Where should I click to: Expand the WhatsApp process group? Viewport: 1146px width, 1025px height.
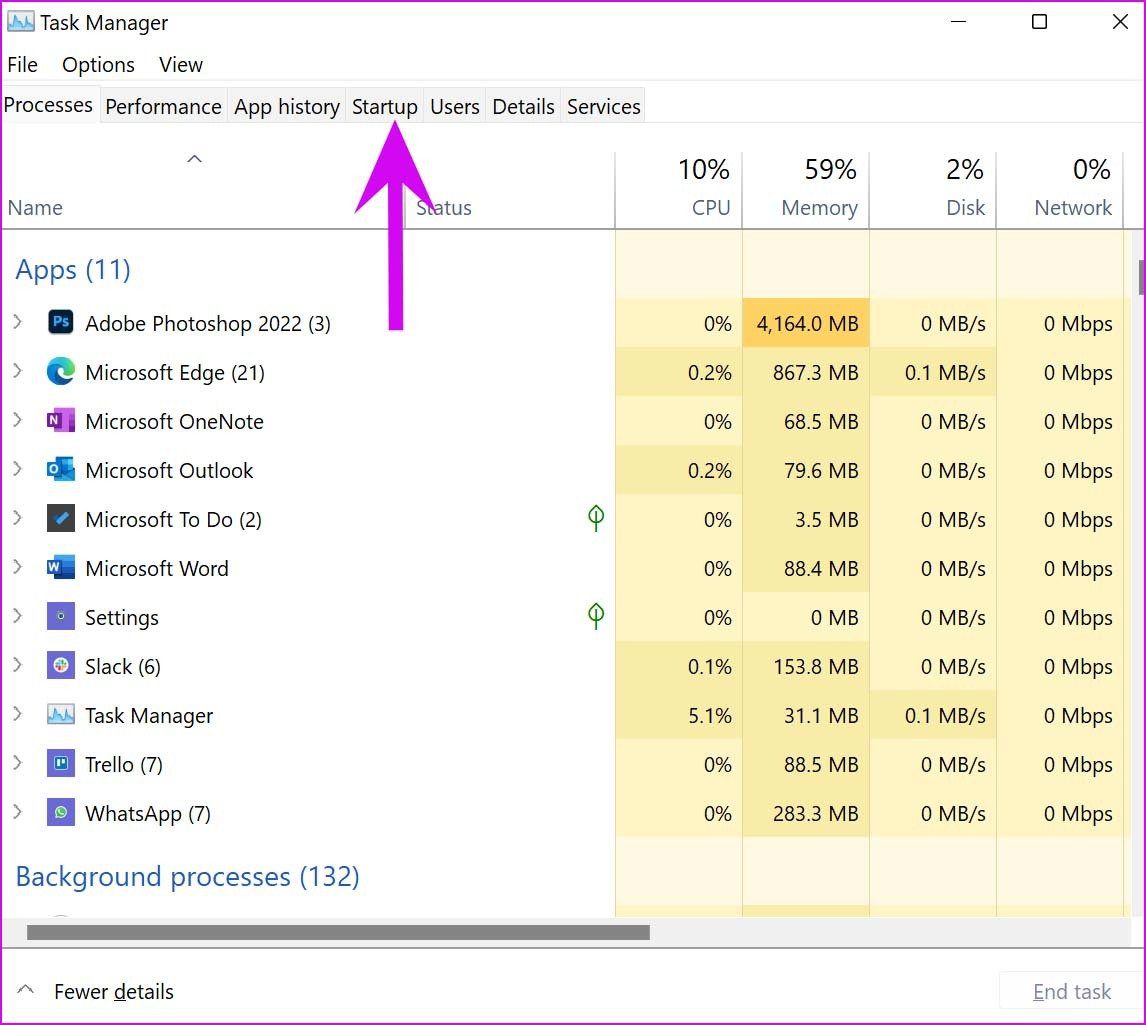18,812
